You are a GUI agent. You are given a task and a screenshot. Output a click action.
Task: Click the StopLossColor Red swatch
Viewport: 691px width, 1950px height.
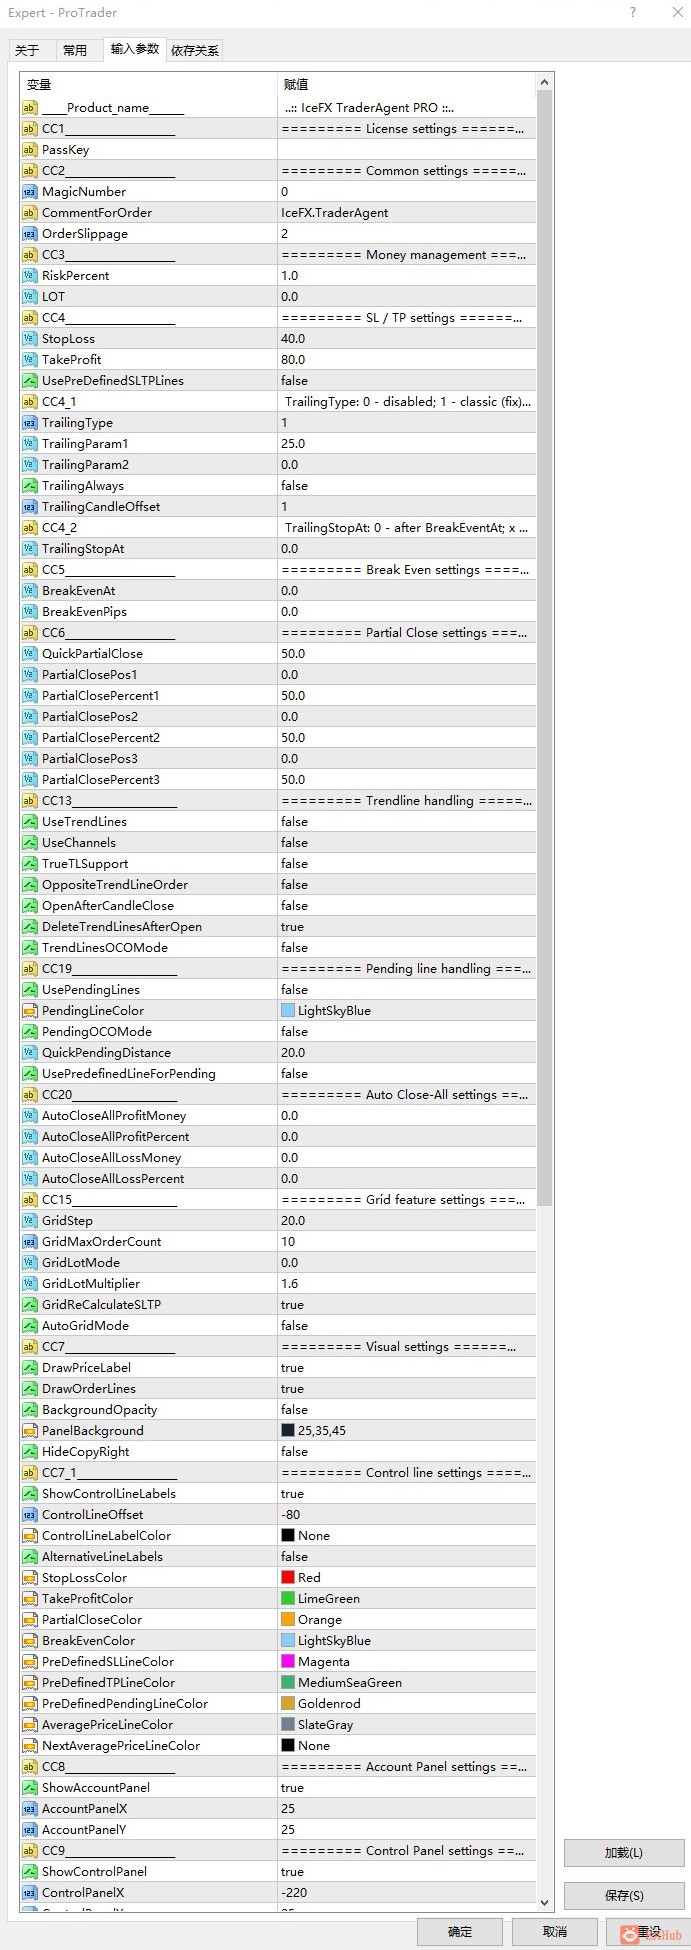click(288, 1578)
